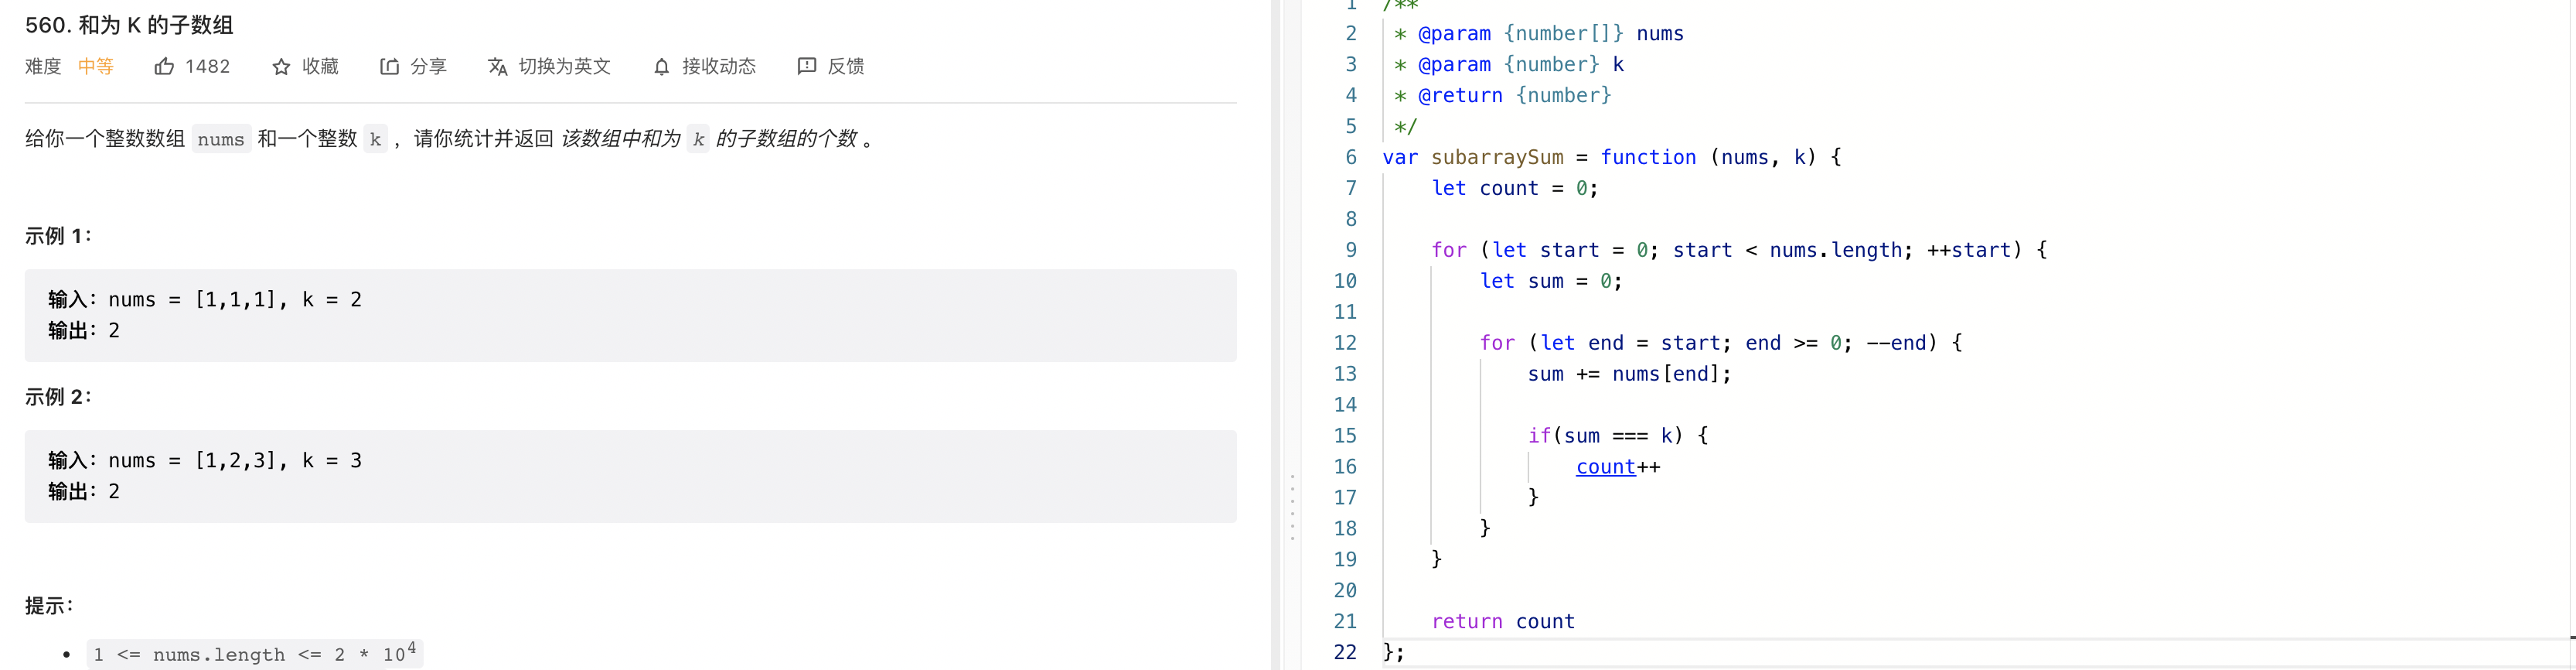Click line number 22 in editor gutter

point(1344,652)
